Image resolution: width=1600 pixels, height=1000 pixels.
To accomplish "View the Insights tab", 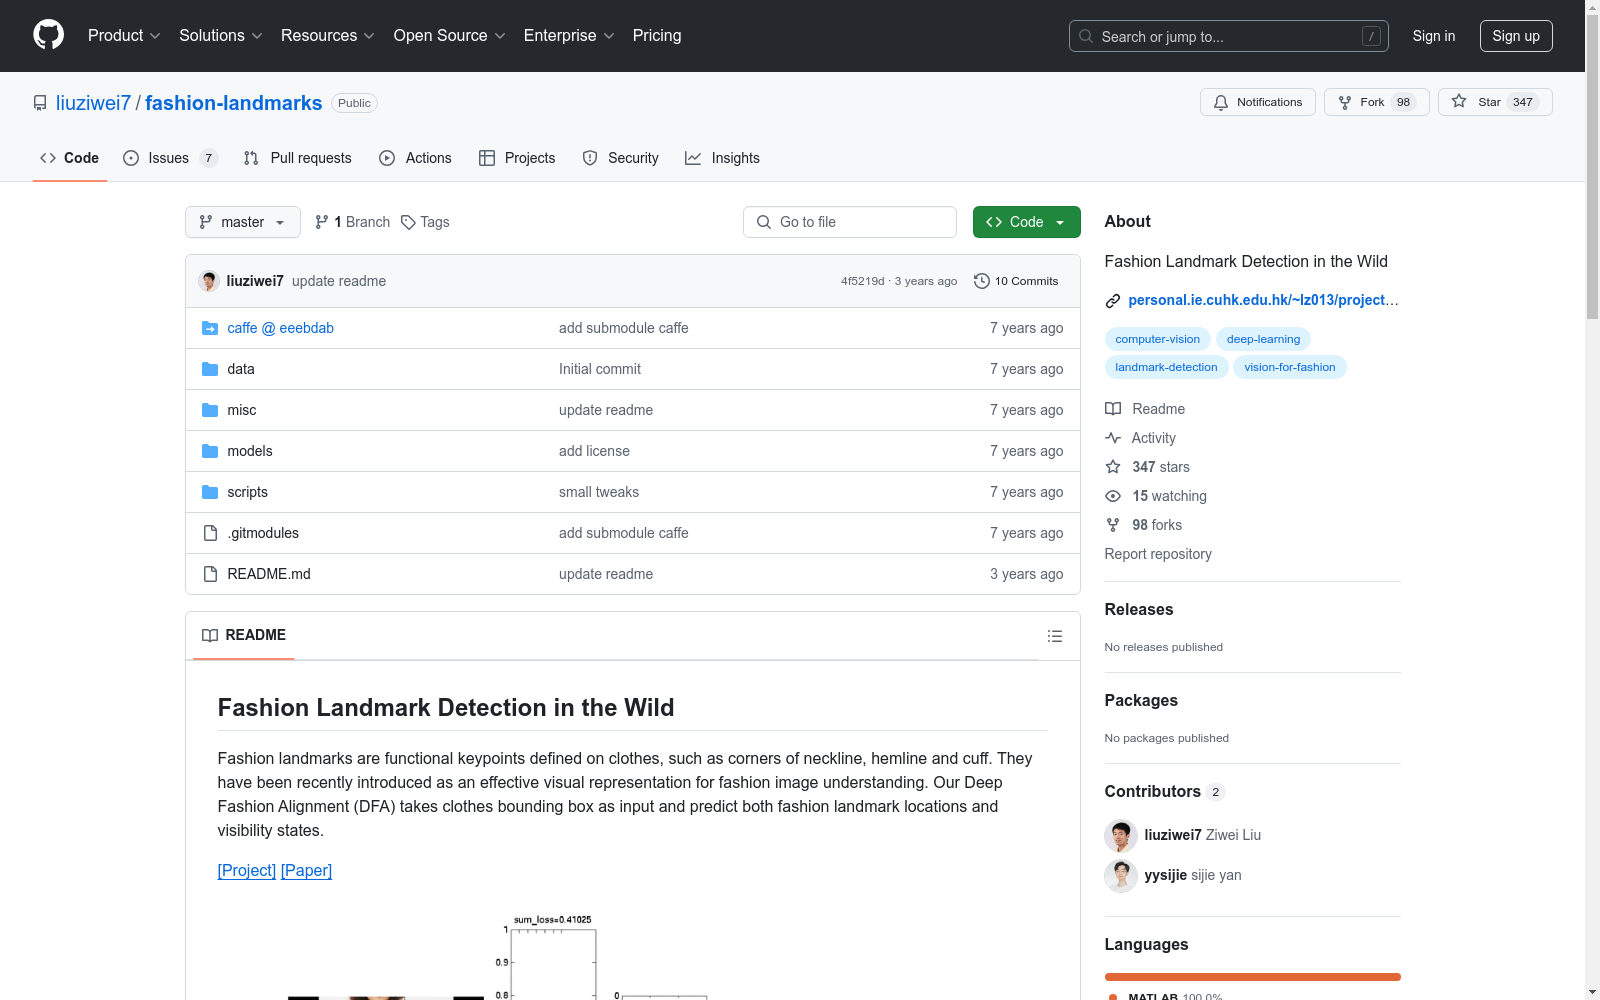I will [x=722, y=158].
